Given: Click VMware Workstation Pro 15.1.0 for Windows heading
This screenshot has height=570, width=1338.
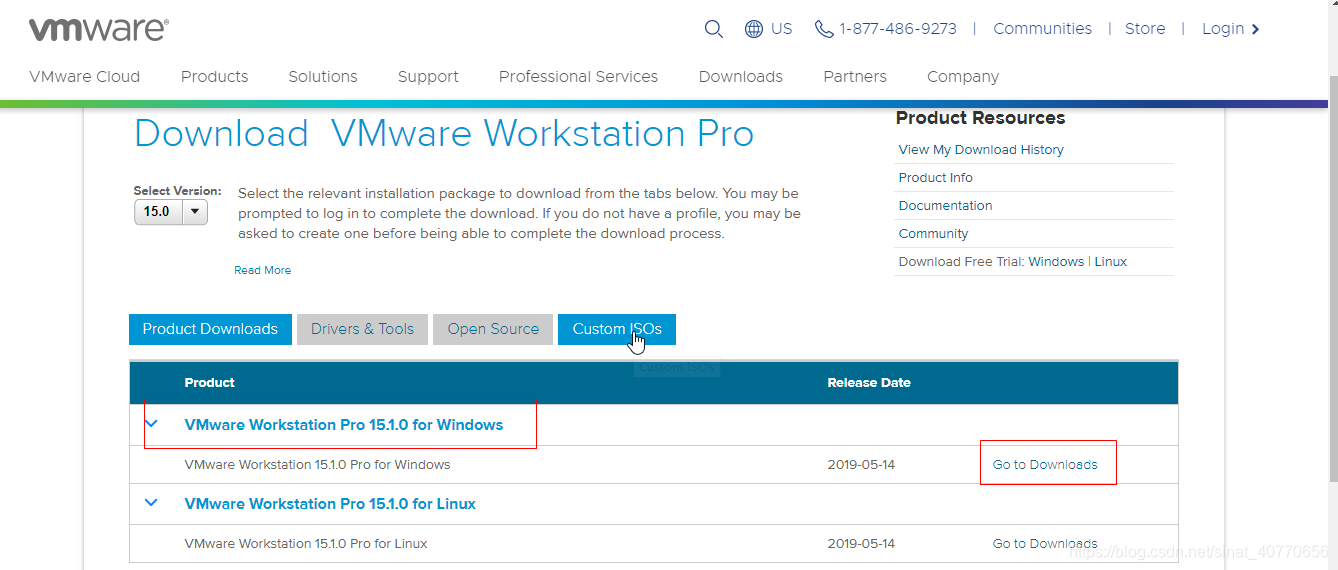Looking at the screenshot, I should [x=344, y=425].
